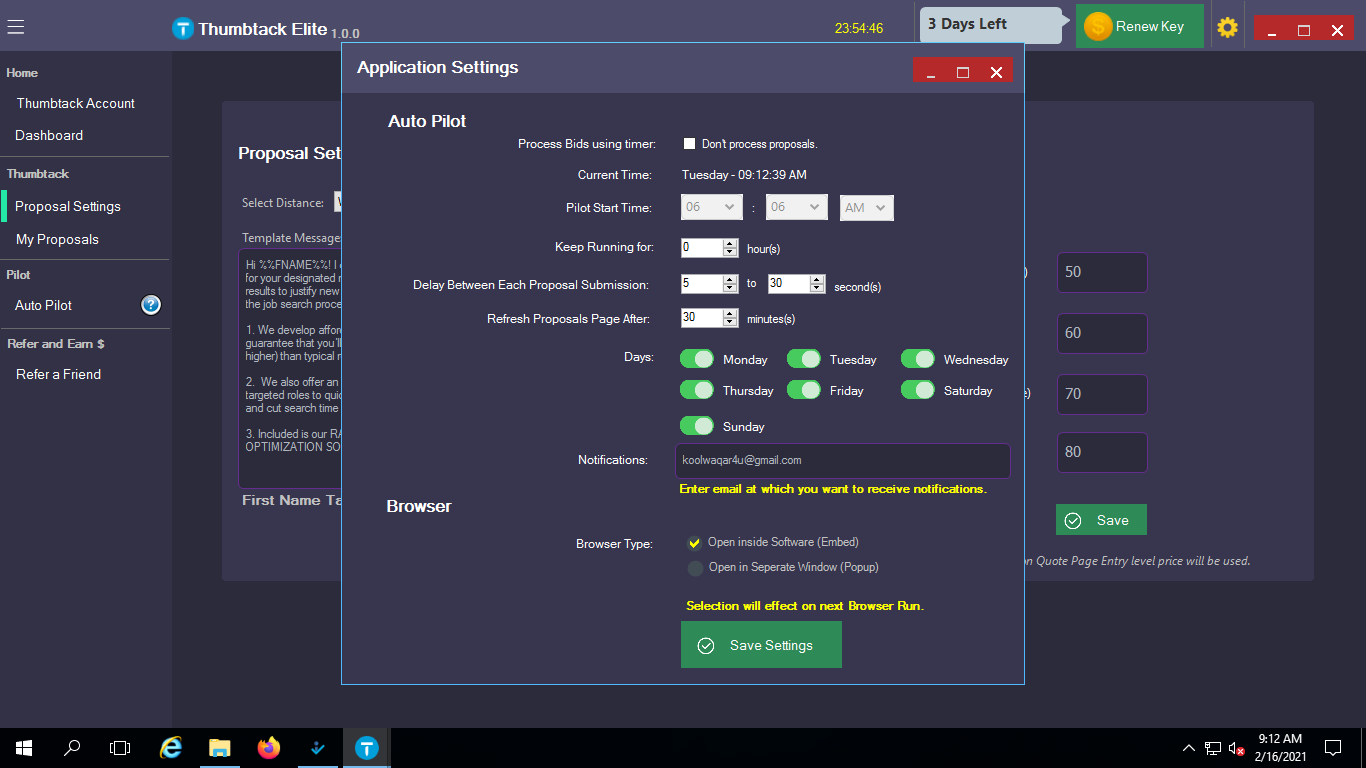The width and height of the screenshot is (1366, 768).
Task: Click the maximum delay seconds spinner
Action: (x=796, y=284)
